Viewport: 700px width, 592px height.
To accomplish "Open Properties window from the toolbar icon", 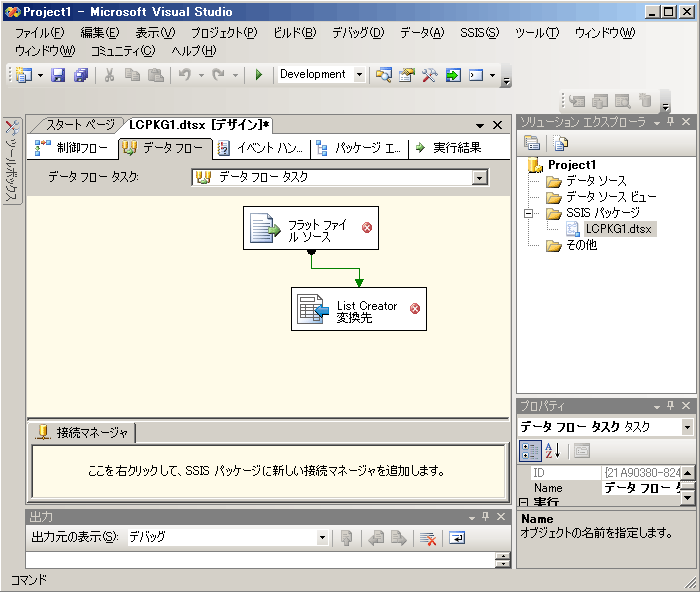I will [x=407, y=75].
